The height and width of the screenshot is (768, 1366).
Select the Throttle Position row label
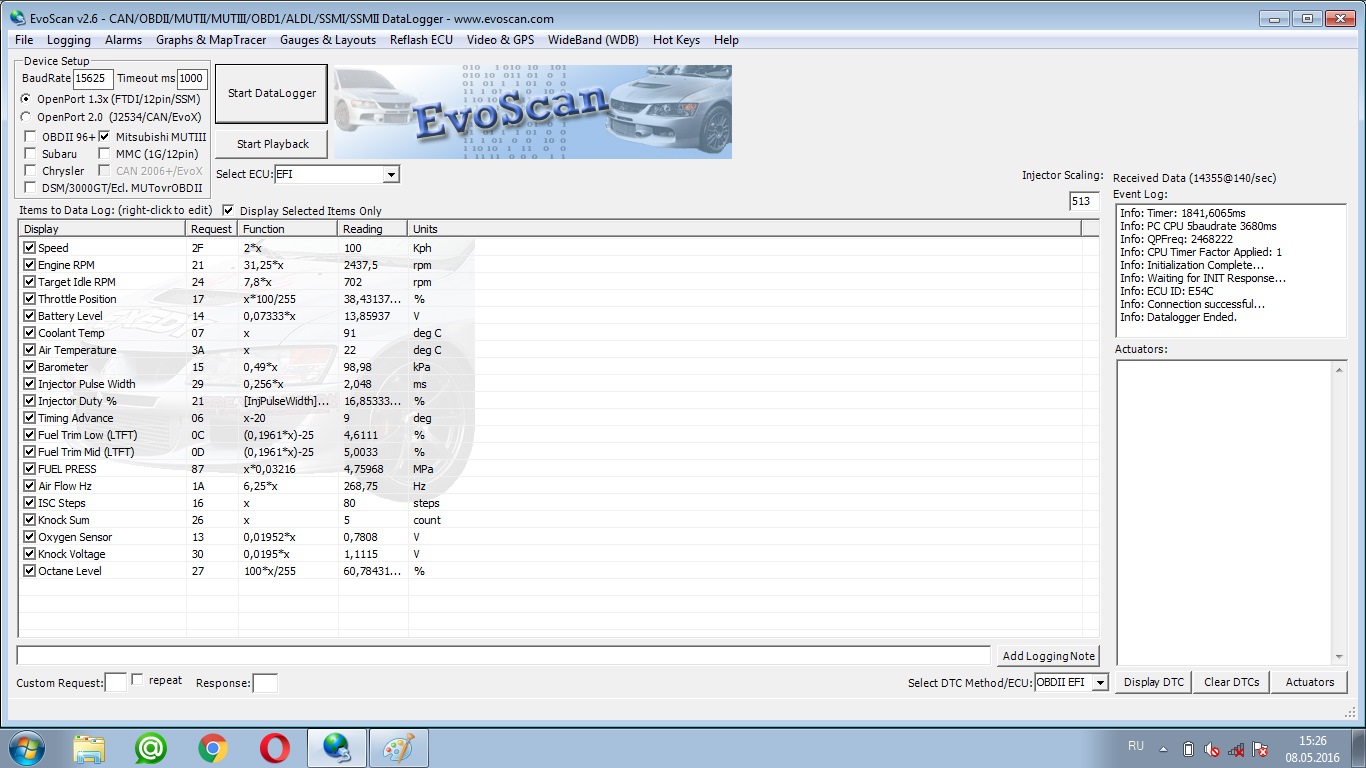click(77, 299)
